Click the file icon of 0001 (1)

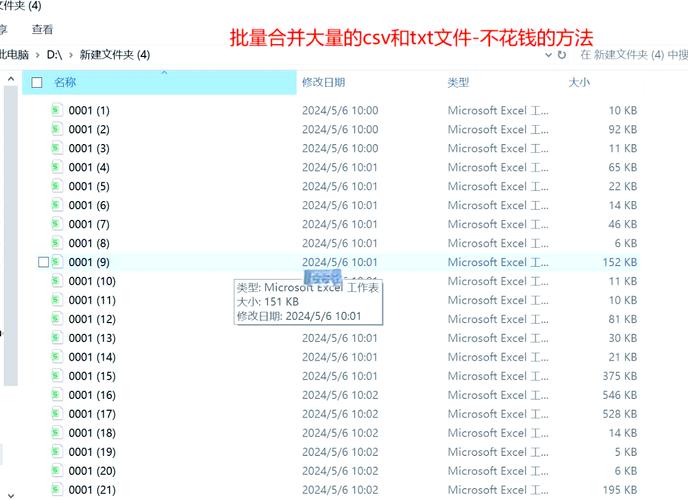click(57, 110)
